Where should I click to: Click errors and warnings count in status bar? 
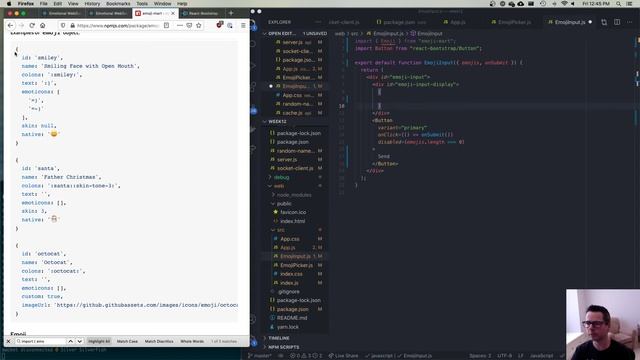tap(306, 356)
